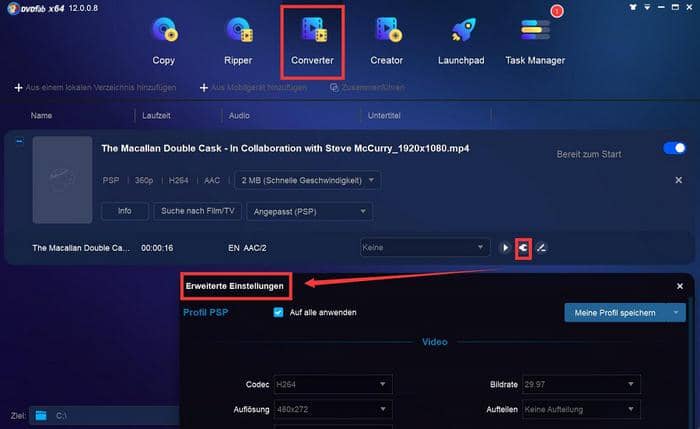The image size is (700, 429).
Task: Select the Macallan video file title
Action: [285, 149]
